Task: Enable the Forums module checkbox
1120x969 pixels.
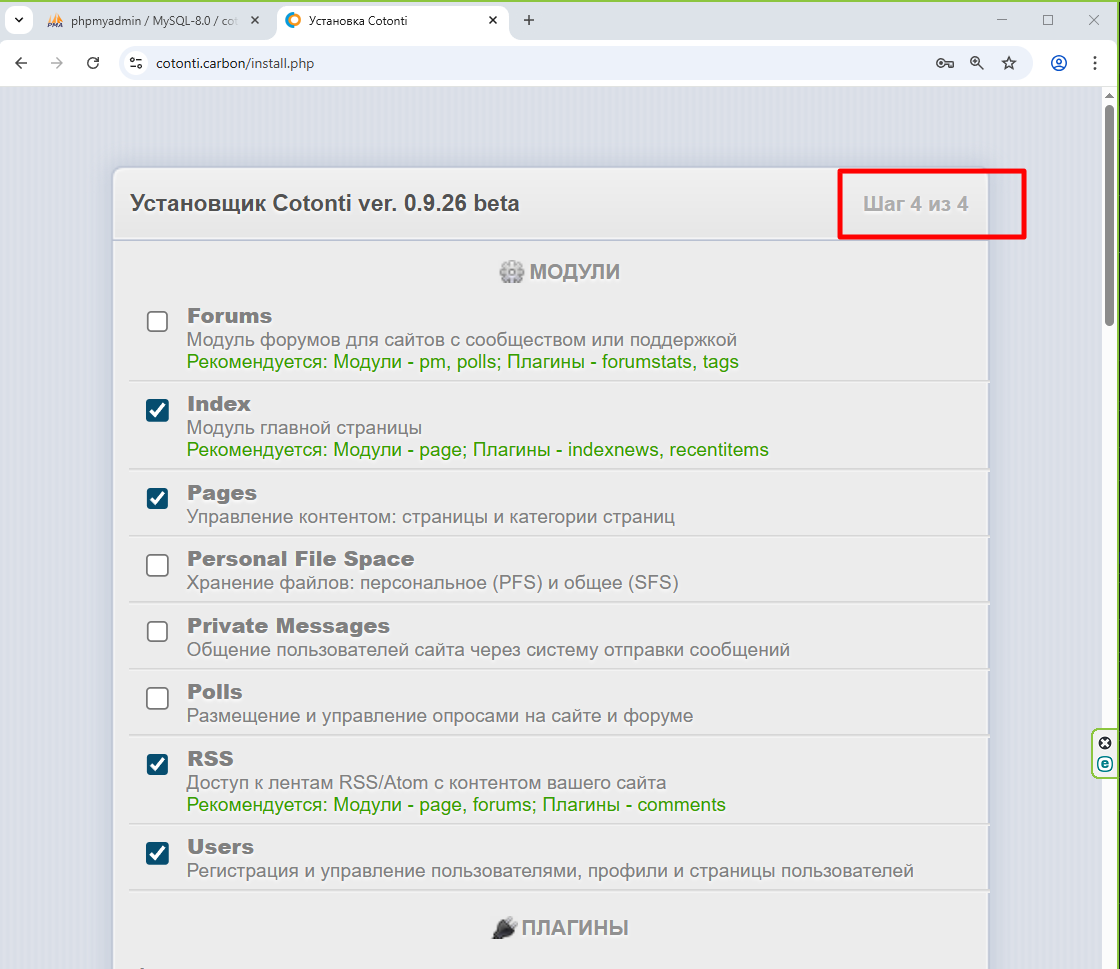Action: coord(157,321)
